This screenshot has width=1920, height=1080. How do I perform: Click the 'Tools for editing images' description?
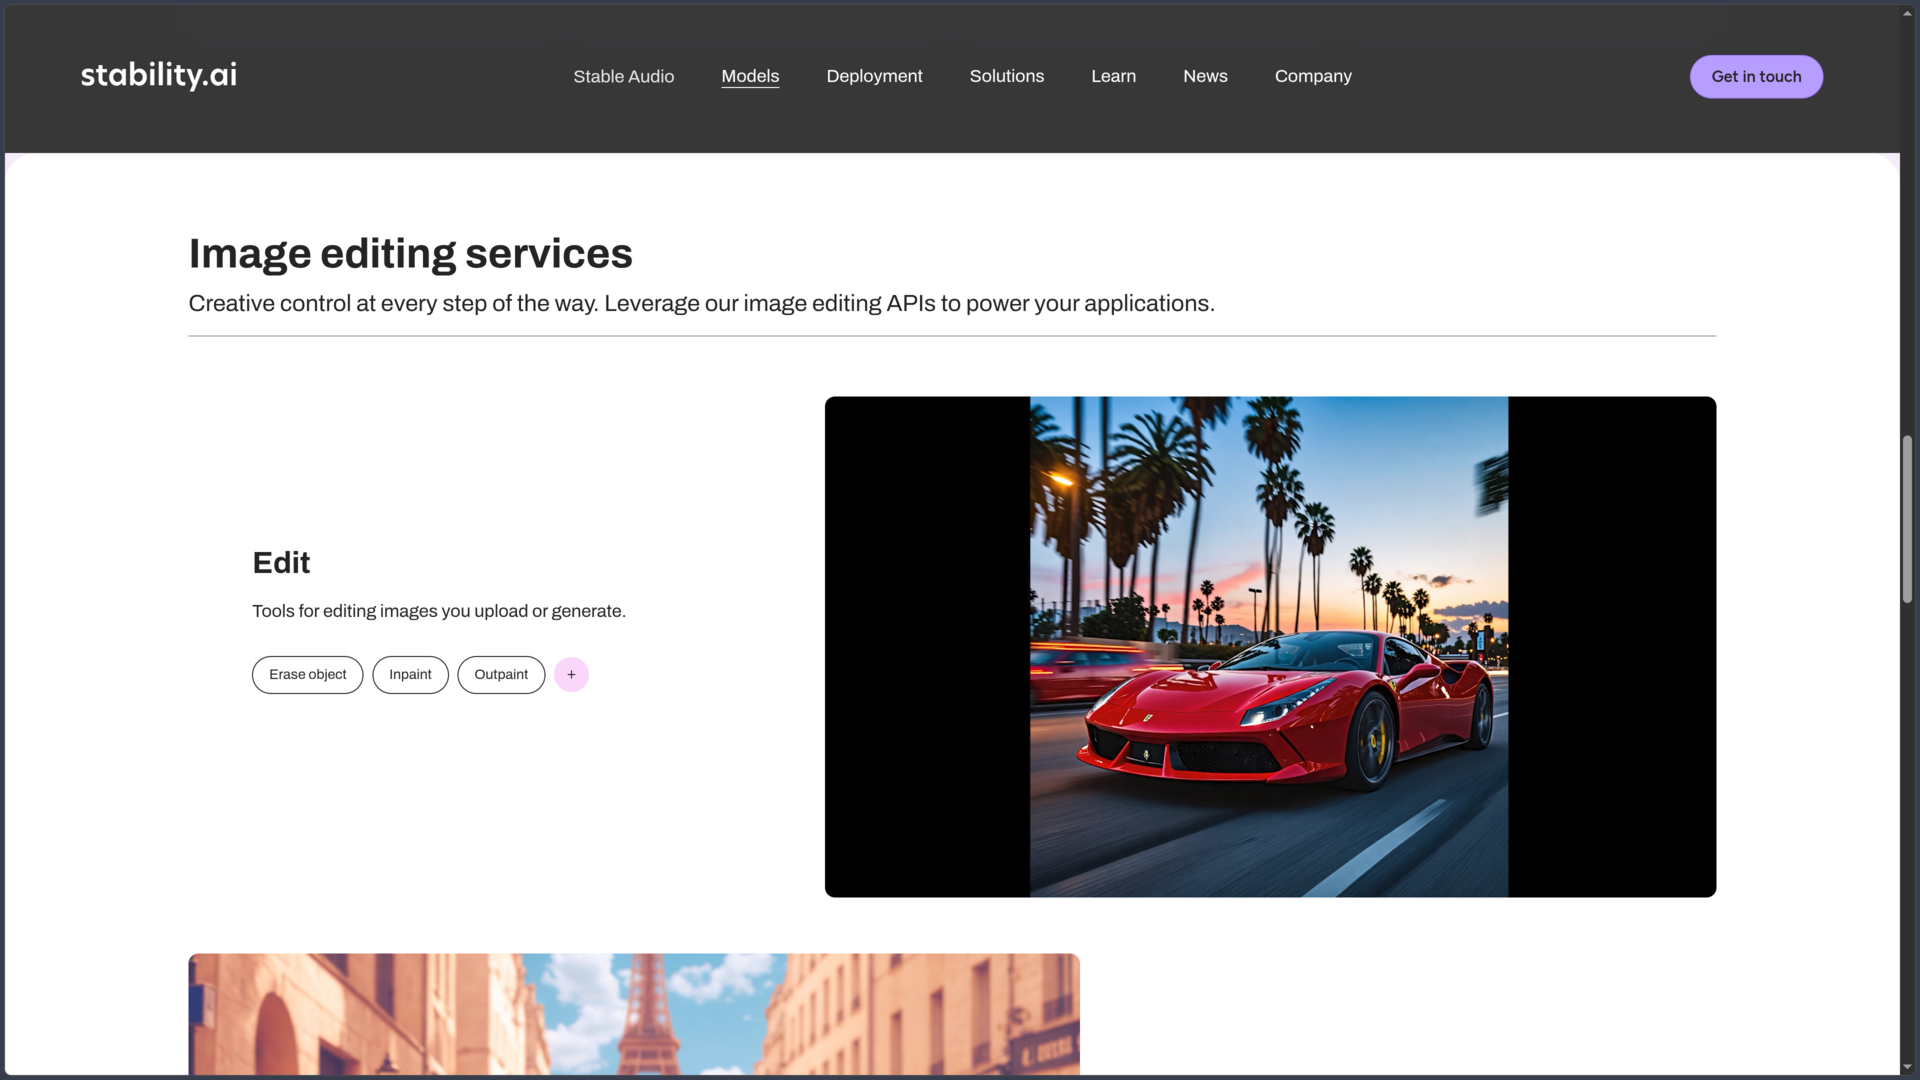tap(439, 611)
